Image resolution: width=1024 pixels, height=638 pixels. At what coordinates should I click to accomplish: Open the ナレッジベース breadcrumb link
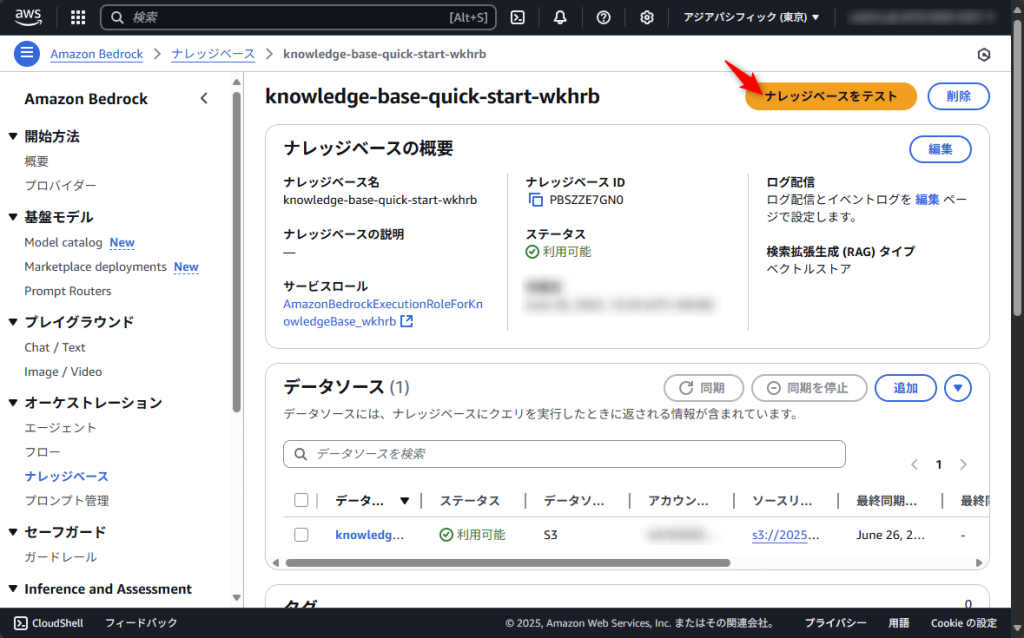[213, 54]
